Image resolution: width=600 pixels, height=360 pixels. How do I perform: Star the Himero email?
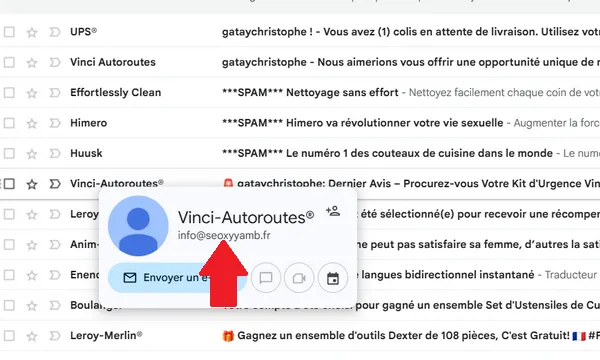pyautogui.click(x=32, y=124)
